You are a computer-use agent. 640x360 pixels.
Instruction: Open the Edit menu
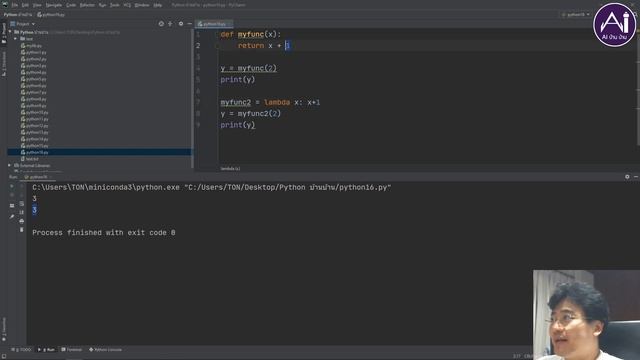[25, 5]
